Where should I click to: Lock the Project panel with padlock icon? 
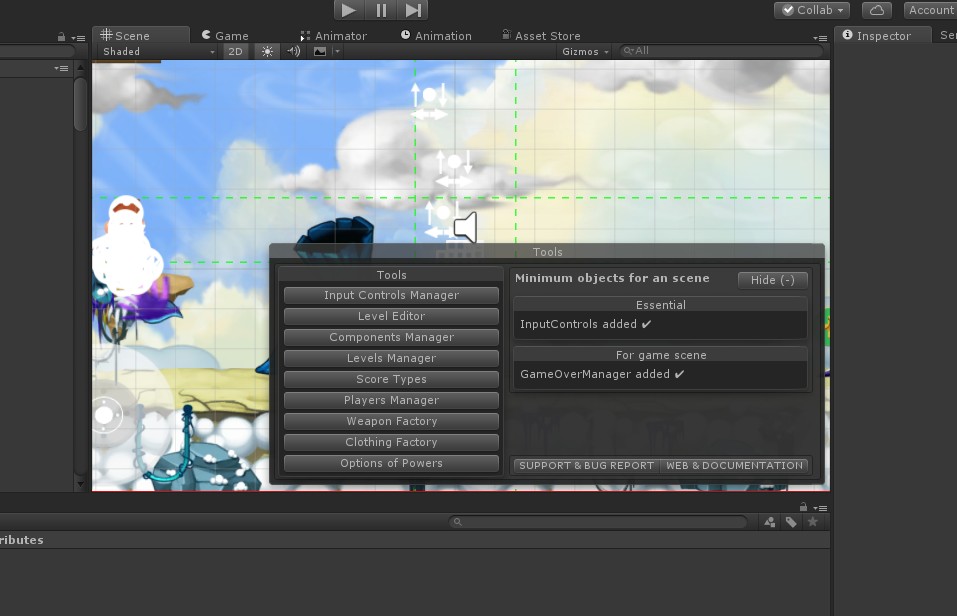pos(803,507)
